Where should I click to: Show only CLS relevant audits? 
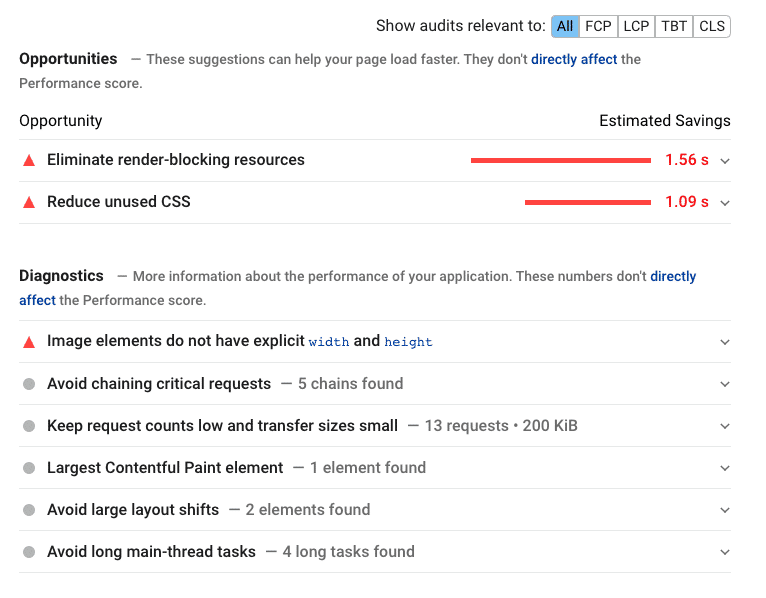(712, 26)
